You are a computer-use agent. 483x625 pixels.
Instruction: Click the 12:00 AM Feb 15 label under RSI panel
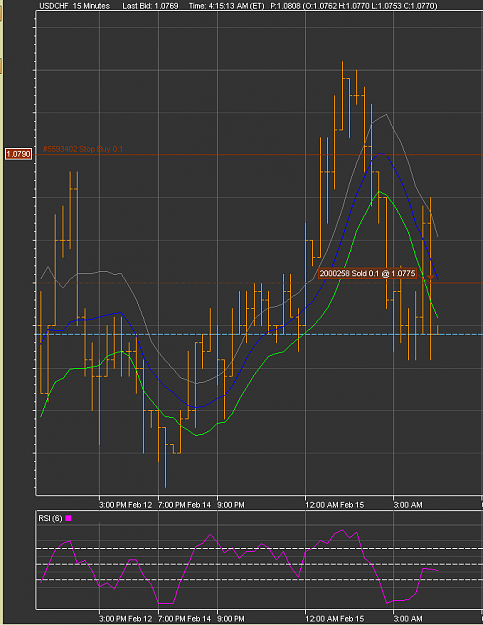coord(335,619)
